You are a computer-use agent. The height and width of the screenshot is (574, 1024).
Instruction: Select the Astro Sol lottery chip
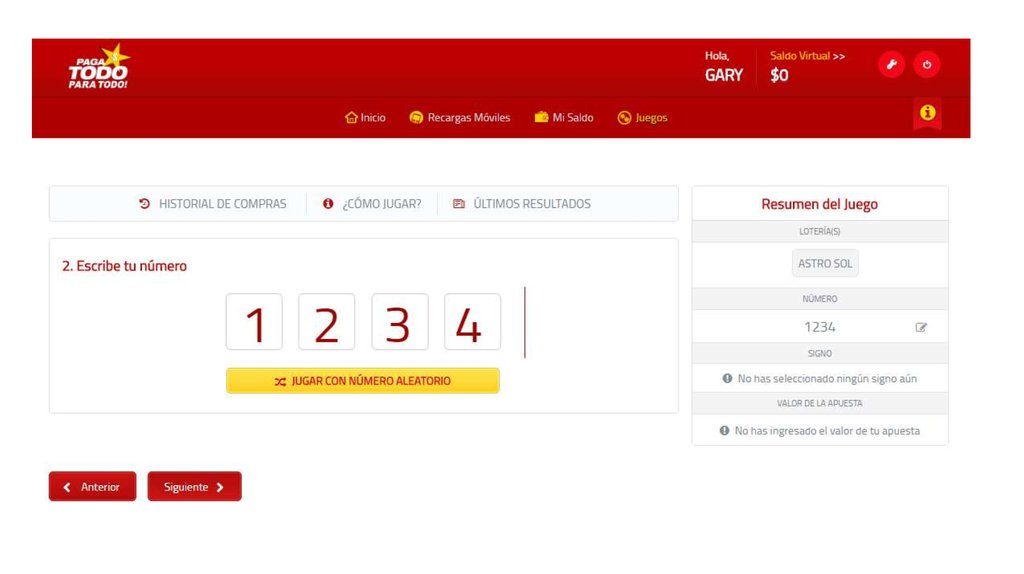(x=825, y=264)
